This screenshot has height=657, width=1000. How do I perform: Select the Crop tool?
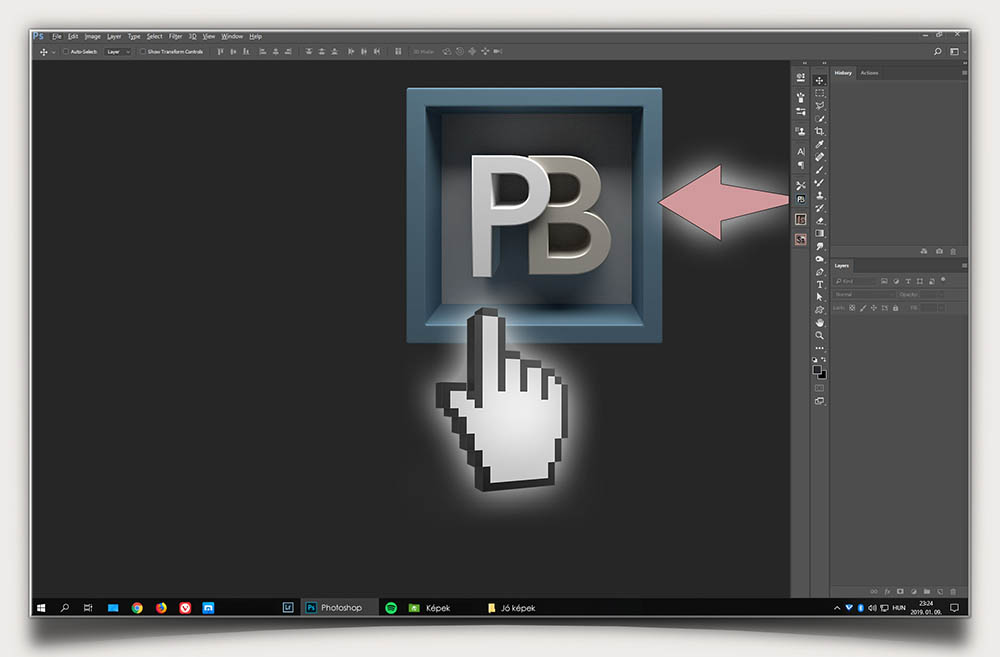coord(820,131)
